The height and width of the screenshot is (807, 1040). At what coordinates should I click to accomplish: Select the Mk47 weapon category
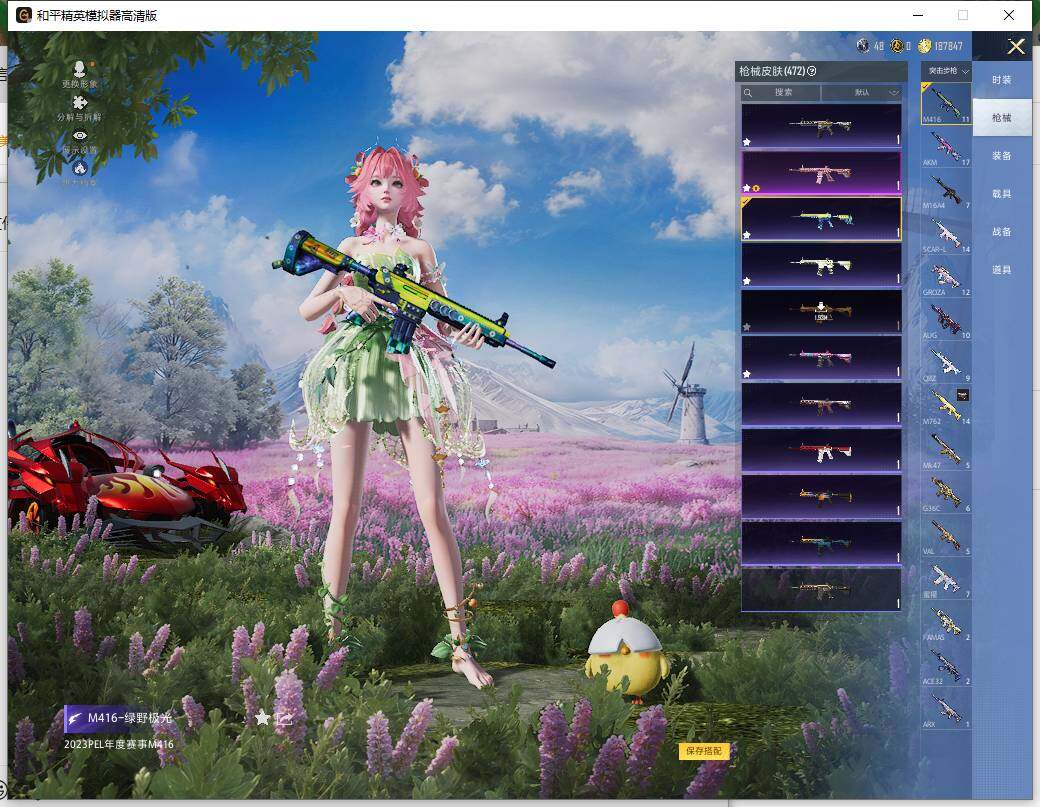[946, 449]
